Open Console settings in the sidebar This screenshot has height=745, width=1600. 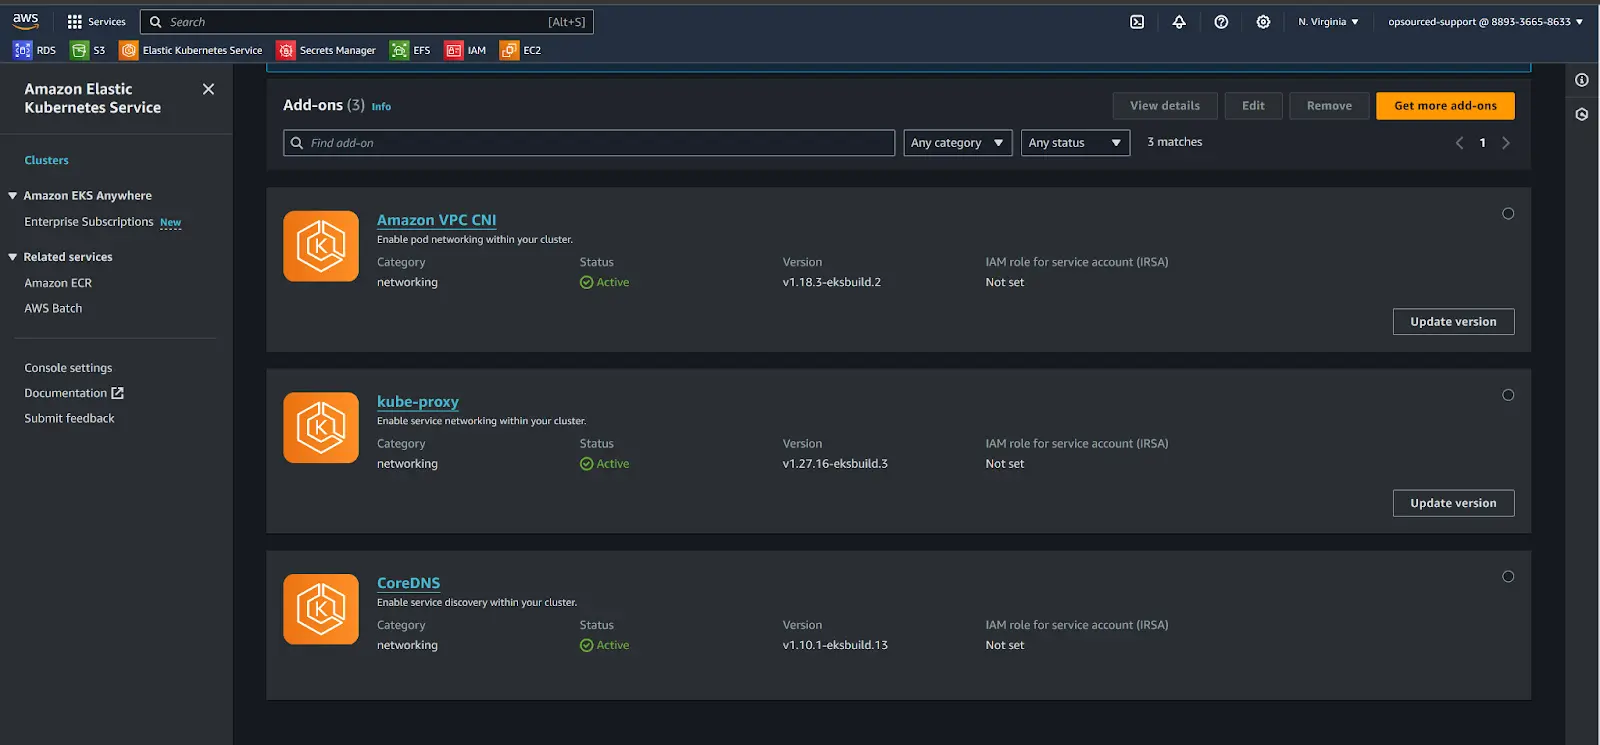pos(68,368)
